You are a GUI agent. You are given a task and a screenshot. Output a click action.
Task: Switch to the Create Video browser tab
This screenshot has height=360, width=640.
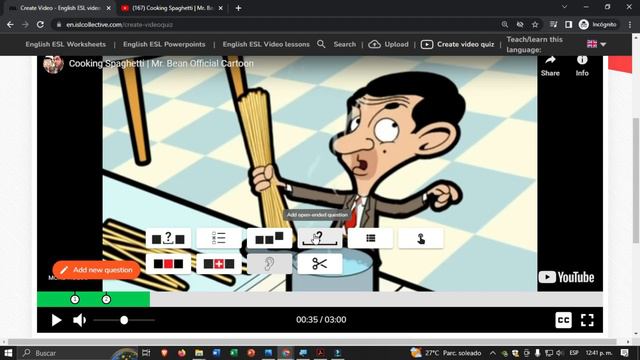click(x=60, y=8)
